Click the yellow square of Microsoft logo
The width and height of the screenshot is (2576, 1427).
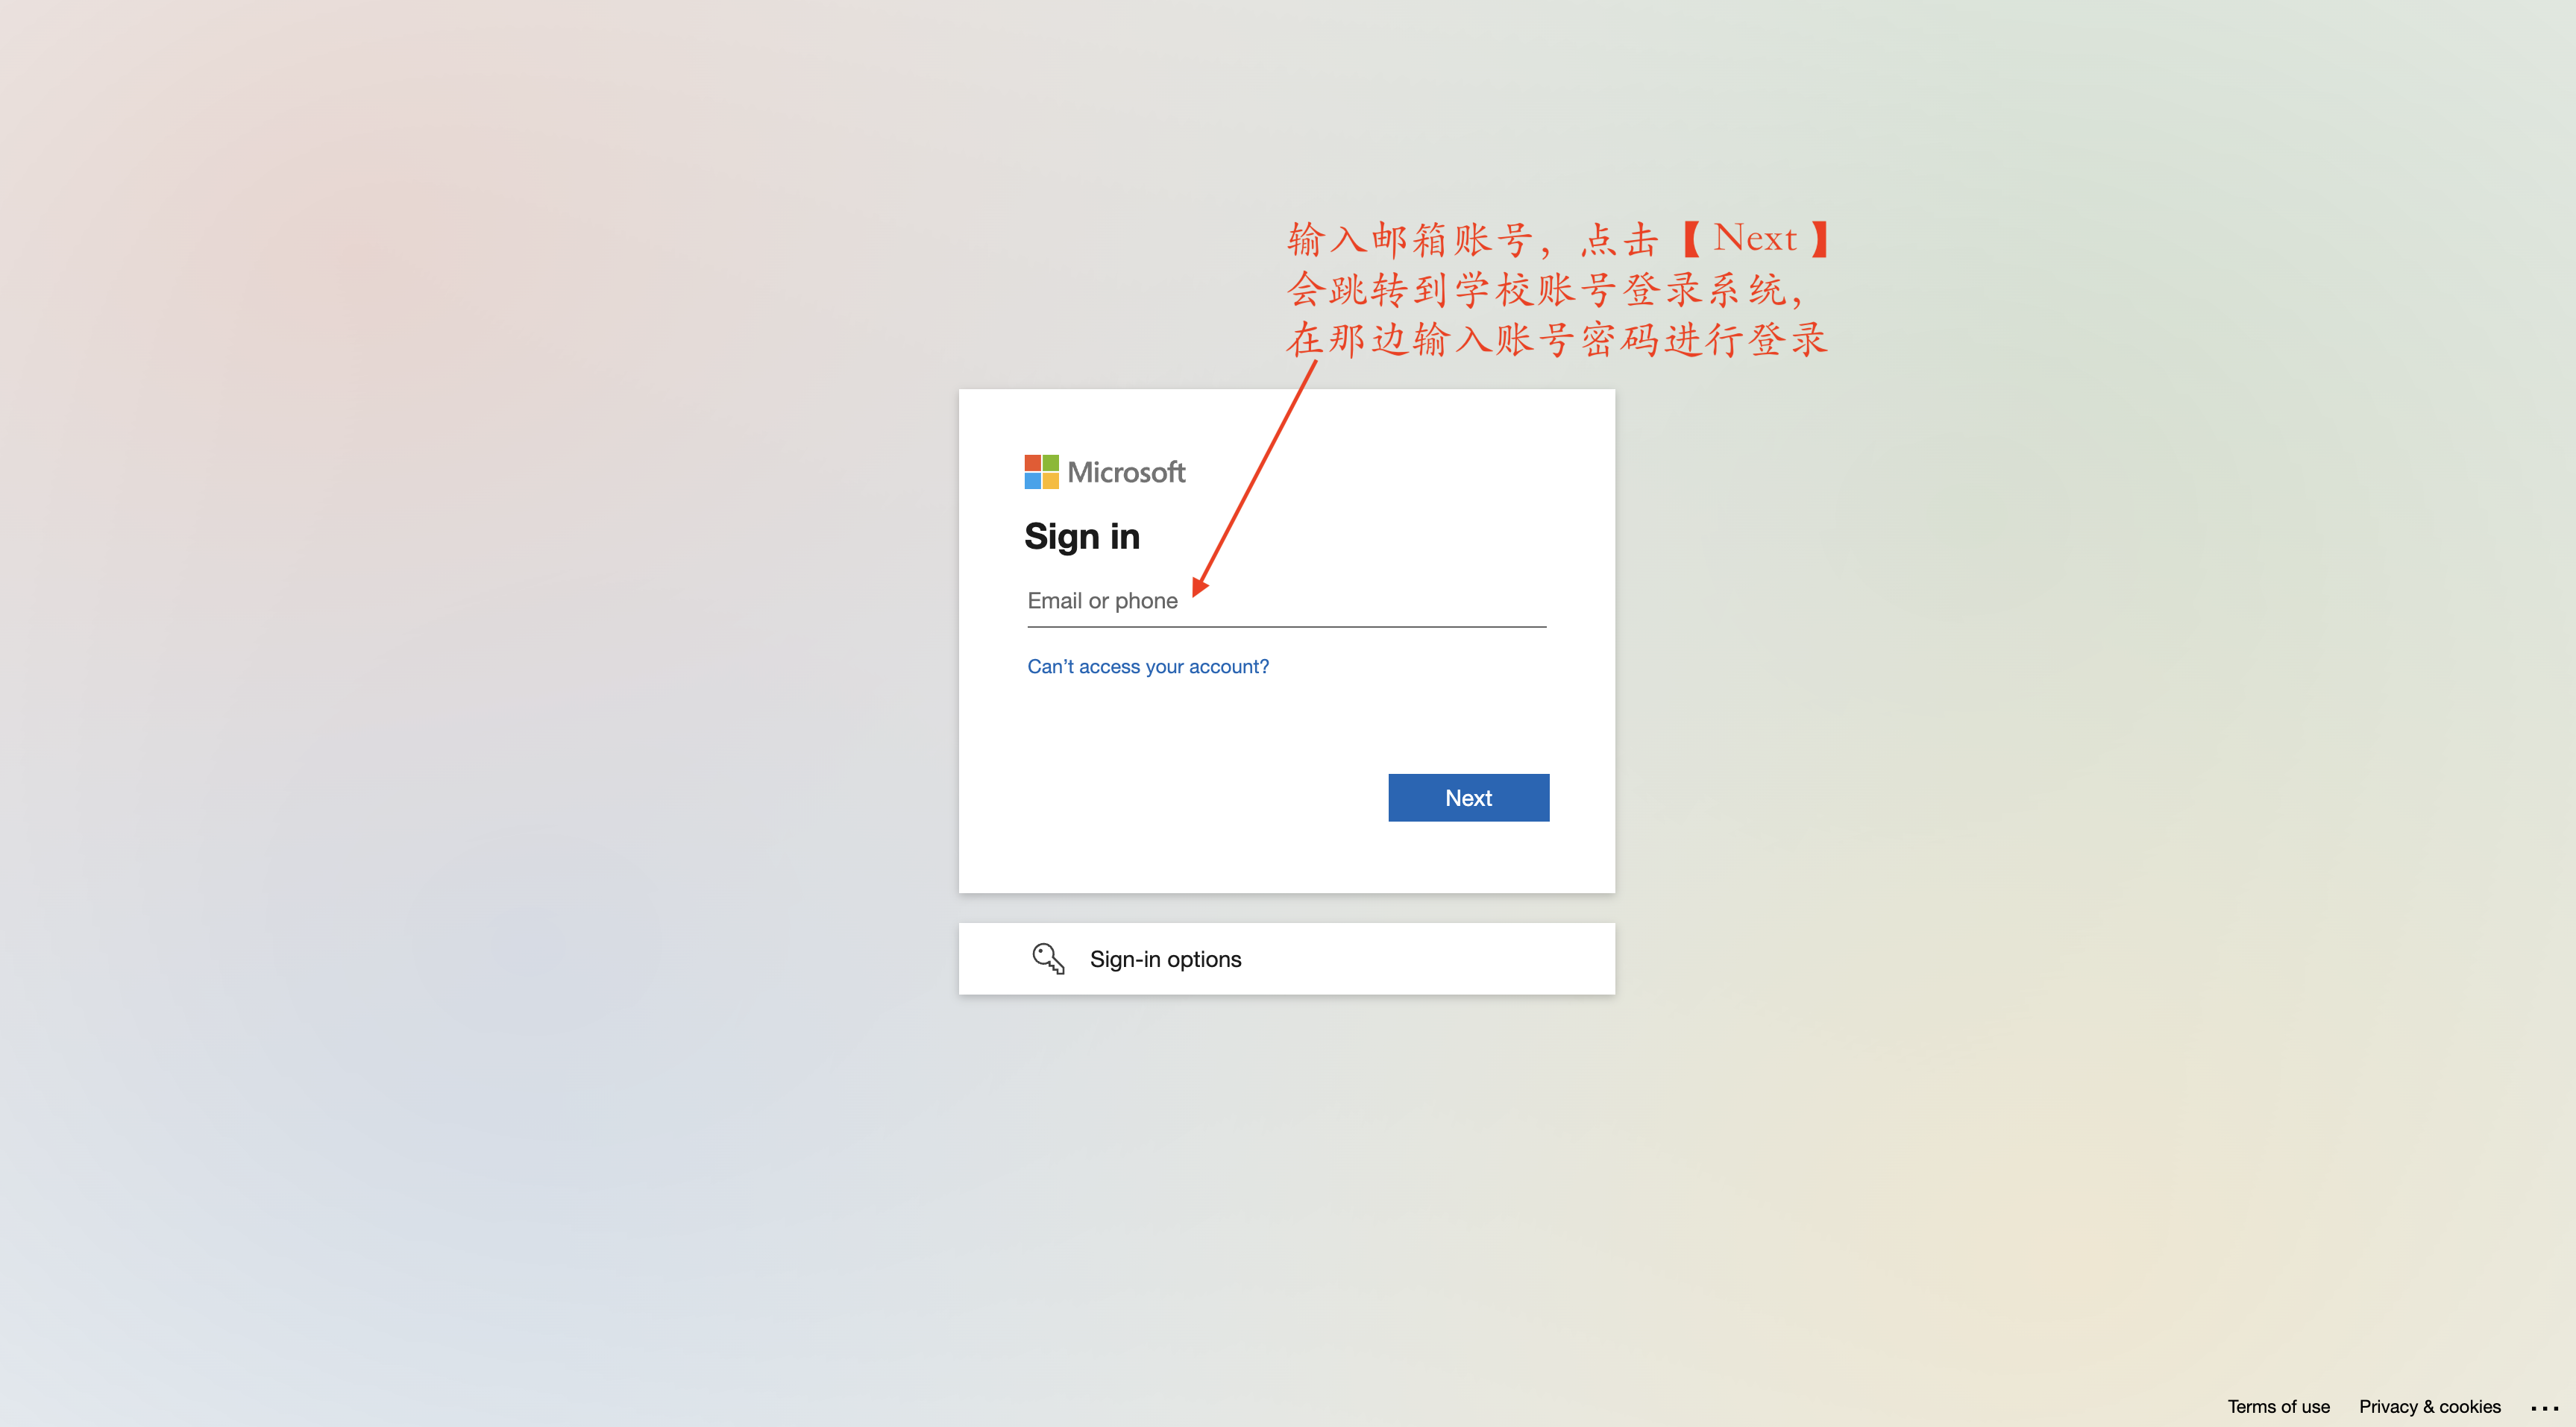1050,481
